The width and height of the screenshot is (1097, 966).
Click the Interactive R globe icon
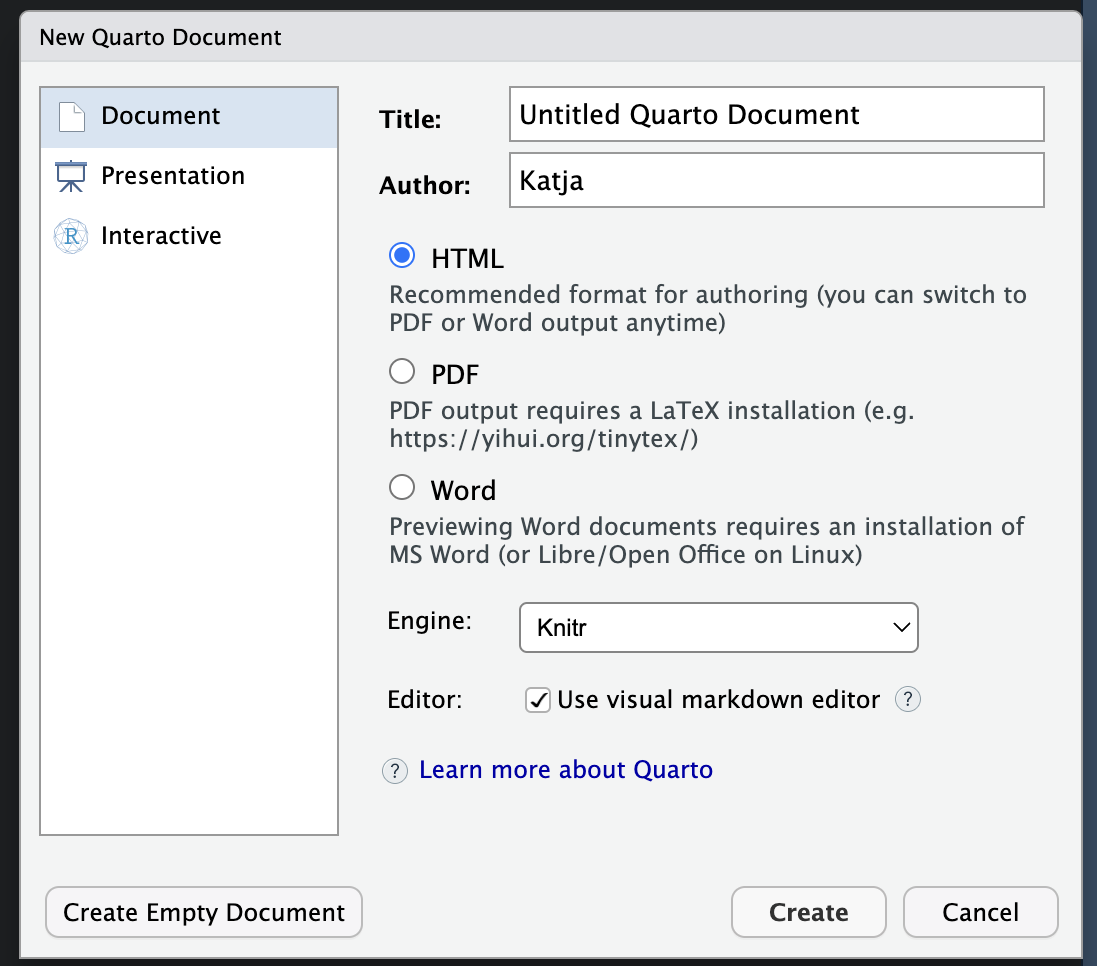coord(72,236)
